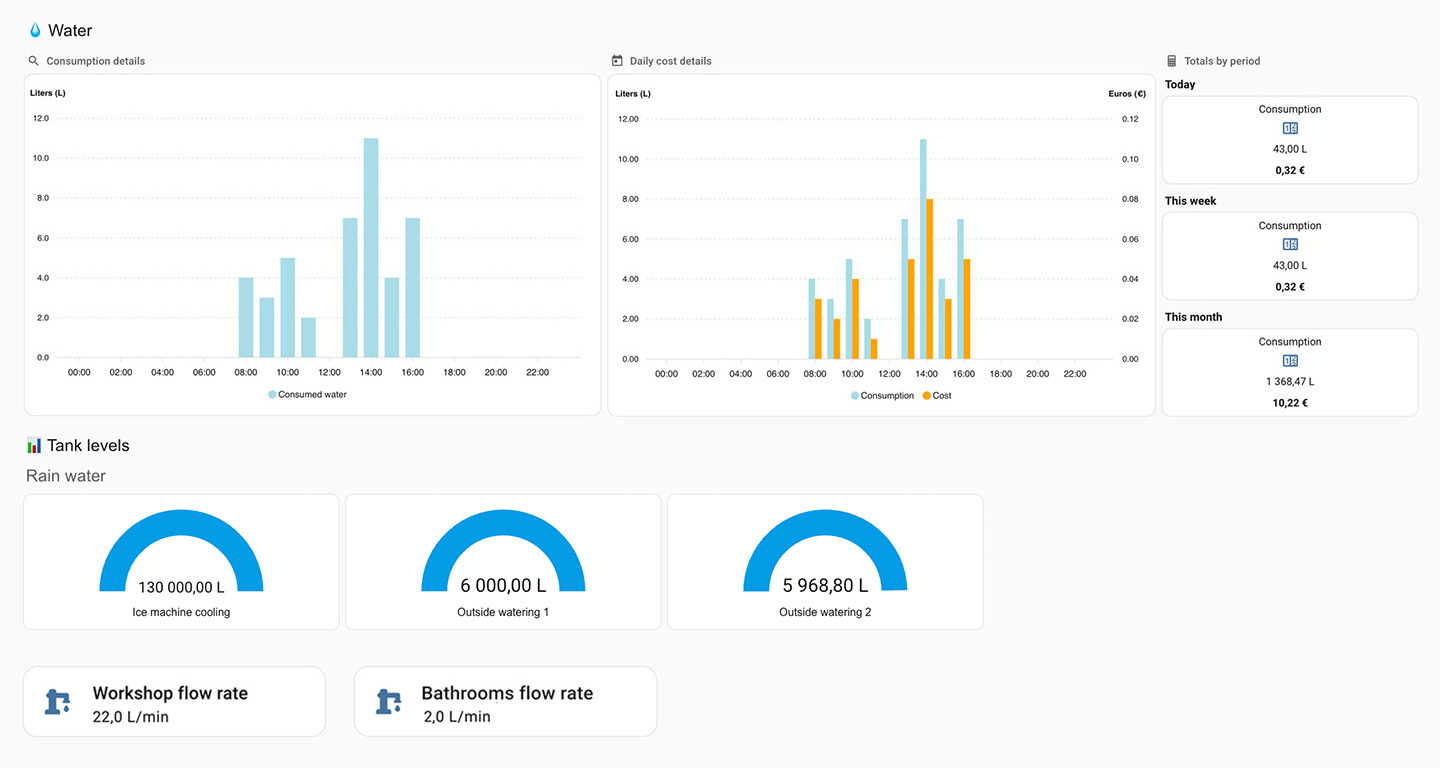This screenshot has width=1440, height=768.
Task: Select the Outside watering 1 tank gauge
Action: (503, 562)
